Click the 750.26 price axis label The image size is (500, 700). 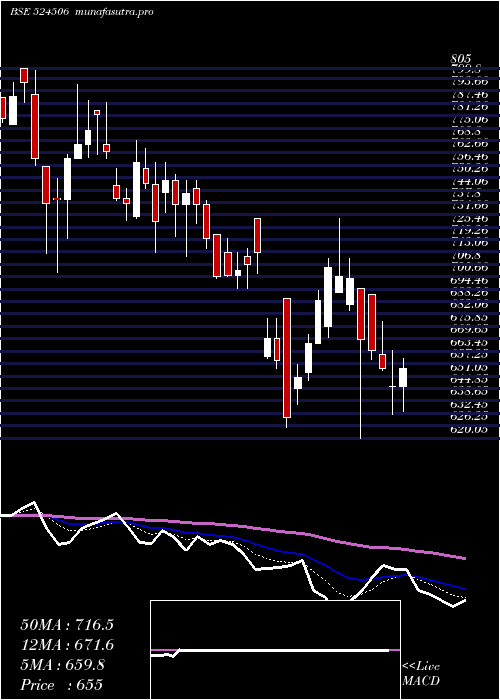pyautogui.click(x=468, y=169)
